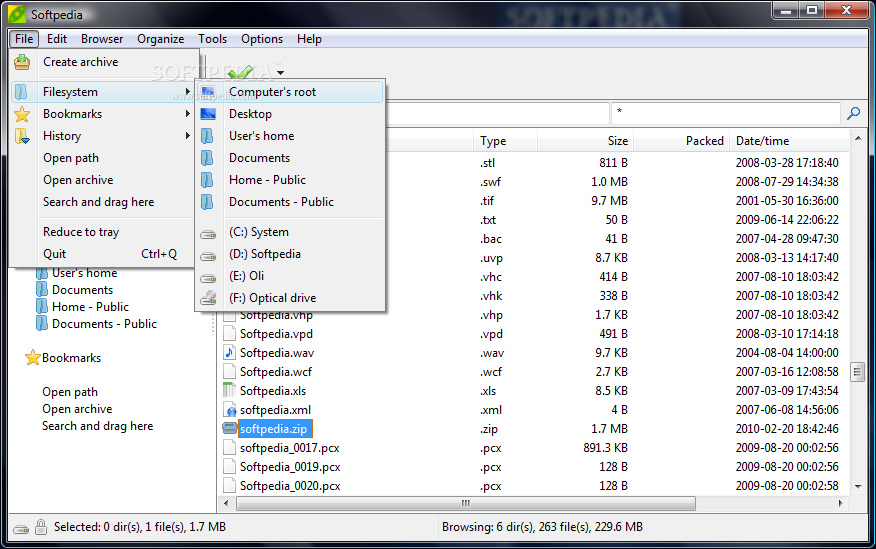Sort by the Packed column header
This screenshot has width=876, height=549.
[x=681, y=141]
